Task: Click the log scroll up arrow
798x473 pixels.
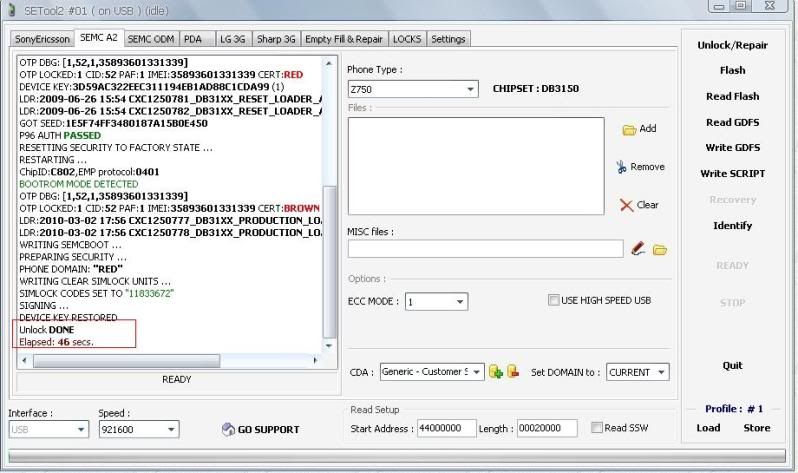Action: [x=329, y=64]
